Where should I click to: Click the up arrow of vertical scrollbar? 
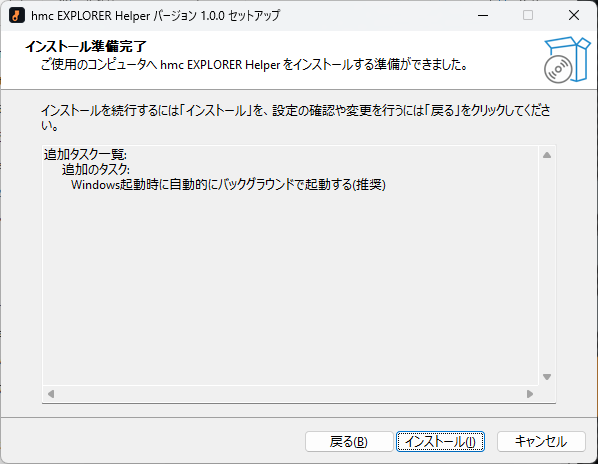[547, 155]
